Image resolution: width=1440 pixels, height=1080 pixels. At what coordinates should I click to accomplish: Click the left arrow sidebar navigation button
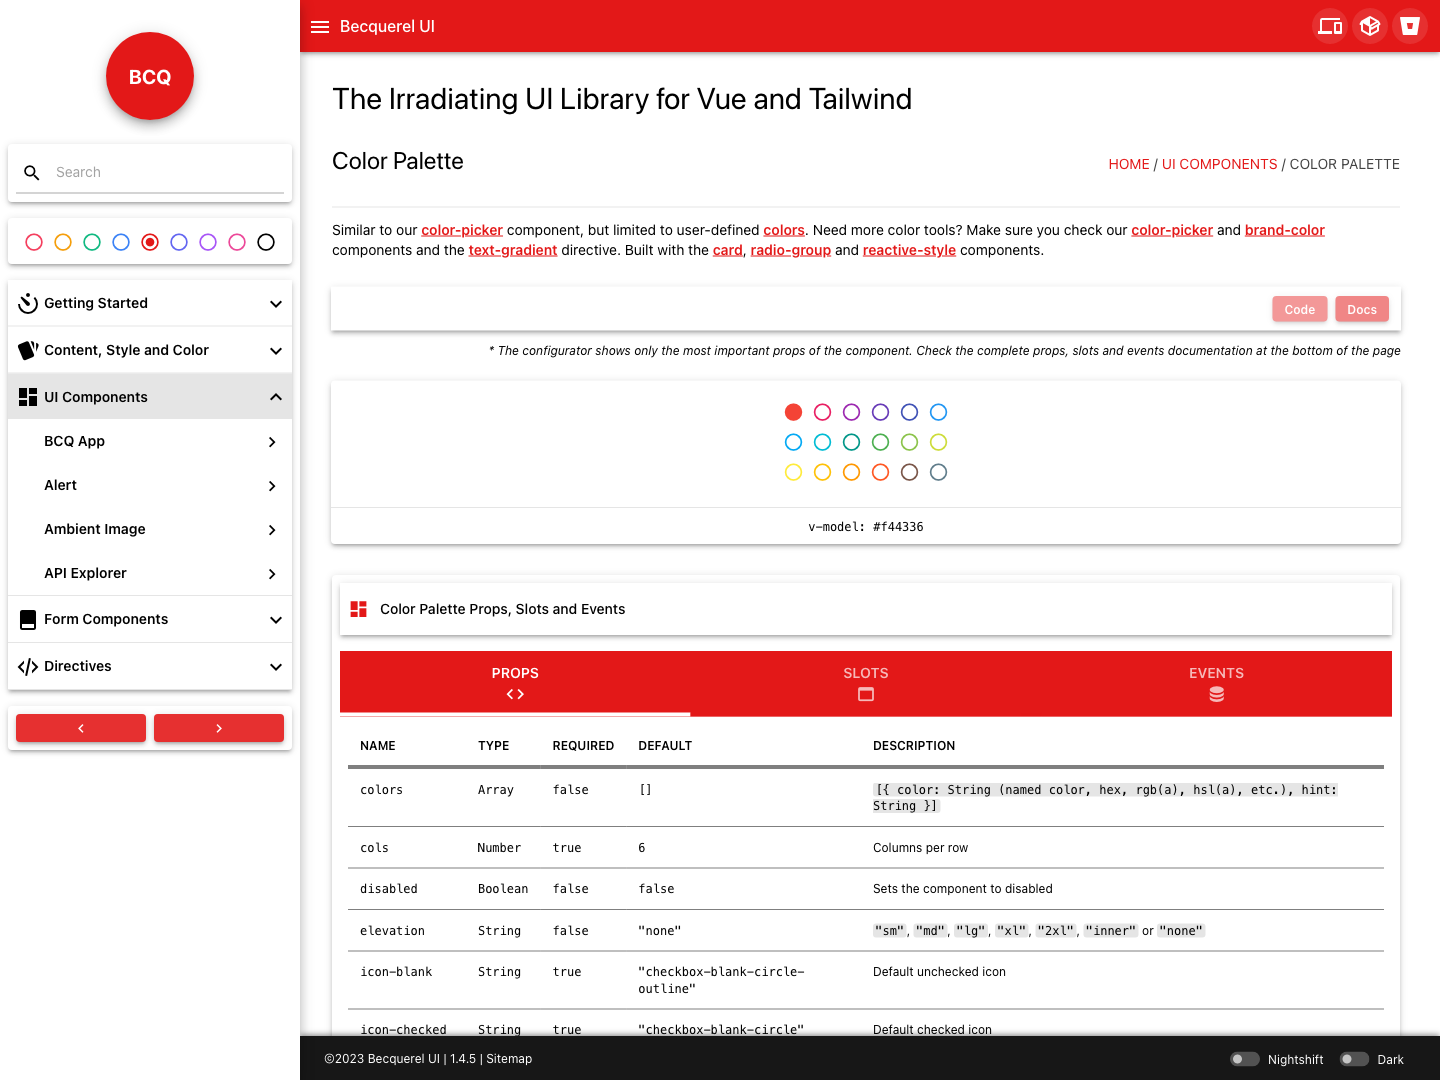pos(81,728)
